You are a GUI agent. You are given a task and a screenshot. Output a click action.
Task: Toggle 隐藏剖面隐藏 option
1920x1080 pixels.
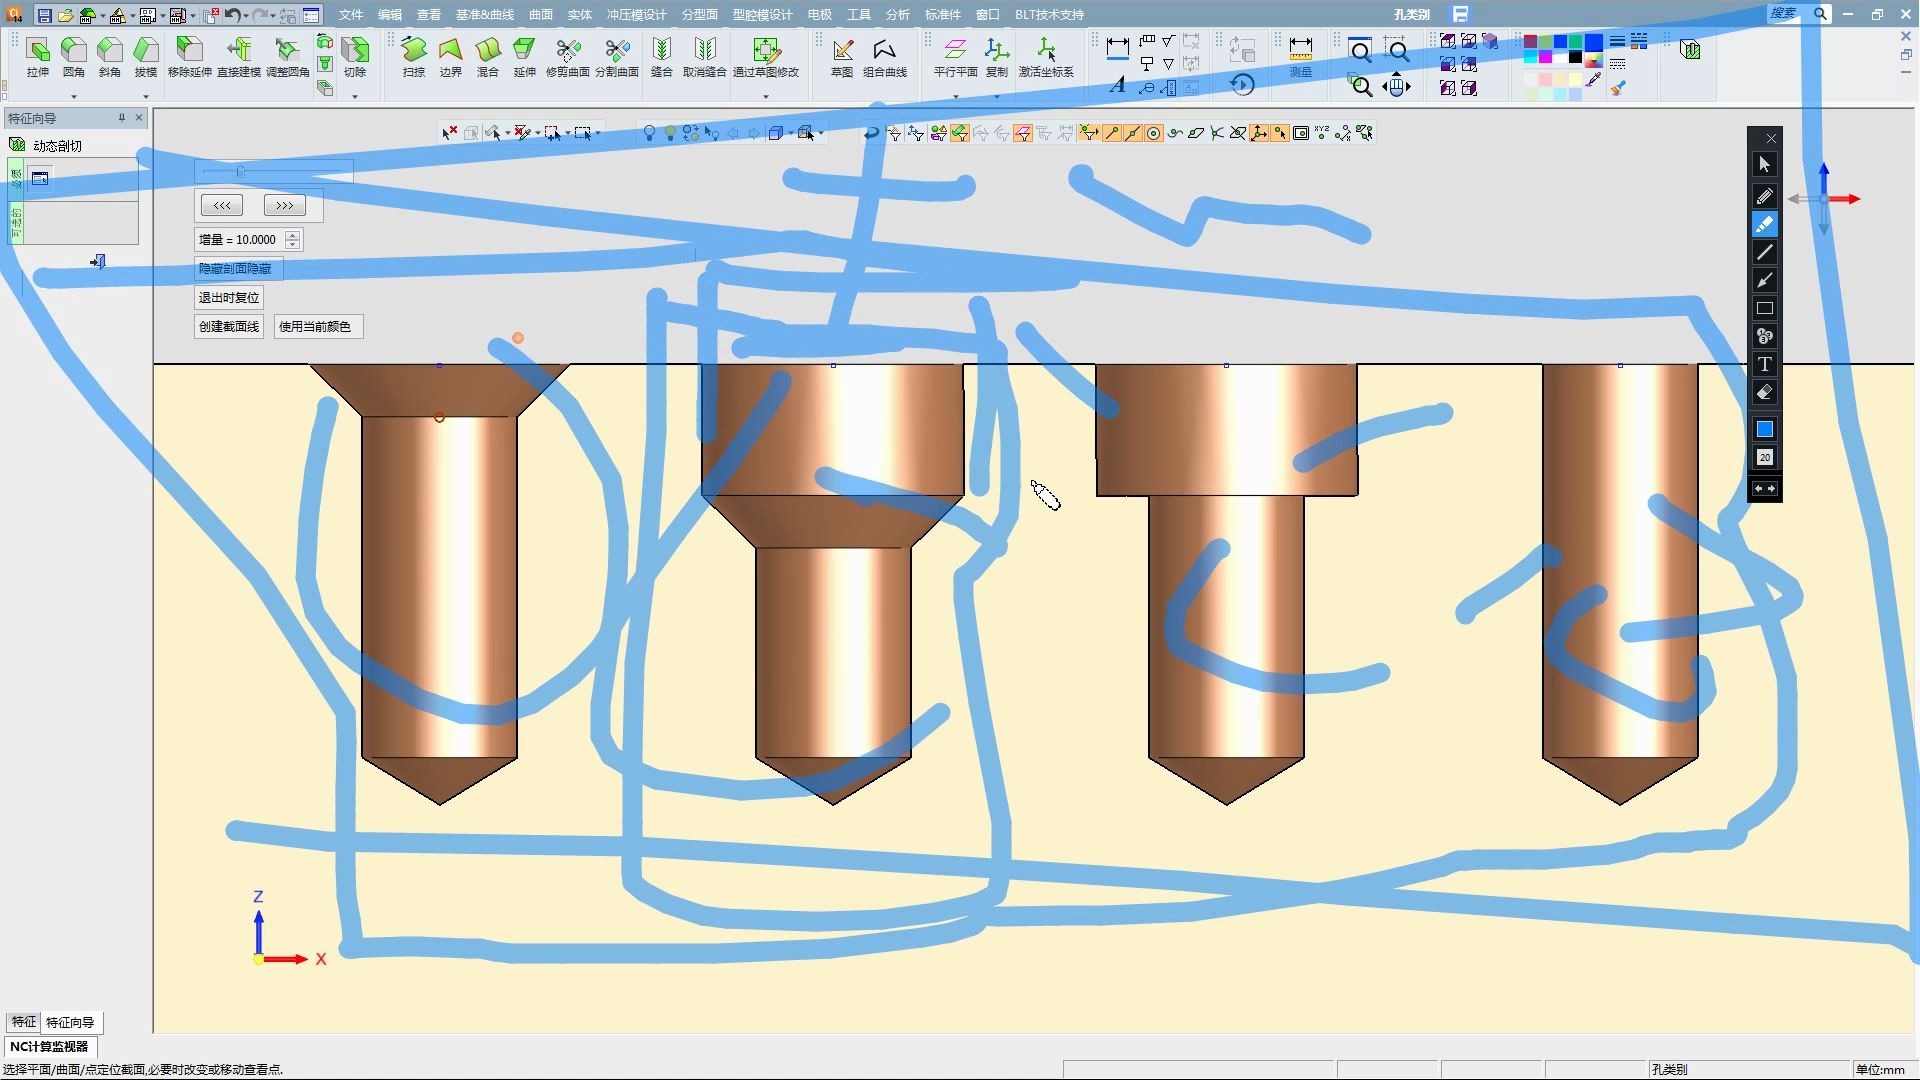point(235,269)
